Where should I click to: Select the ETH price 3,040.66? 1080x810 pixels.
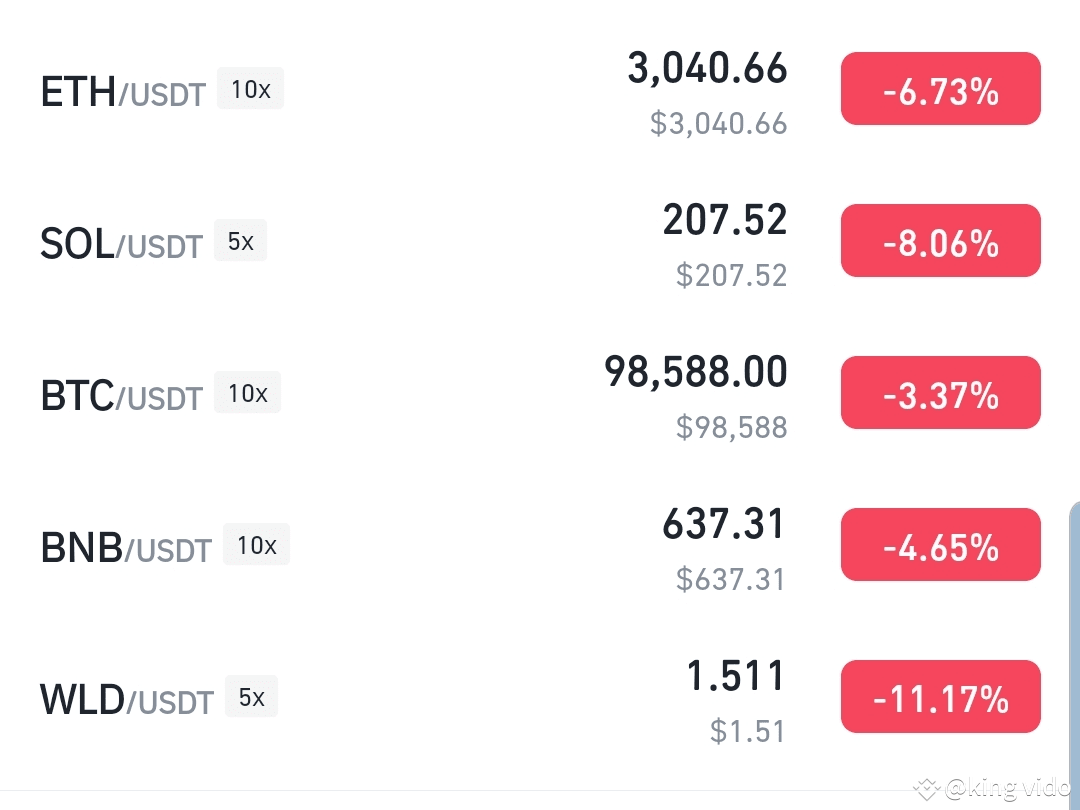click(707, 68)
